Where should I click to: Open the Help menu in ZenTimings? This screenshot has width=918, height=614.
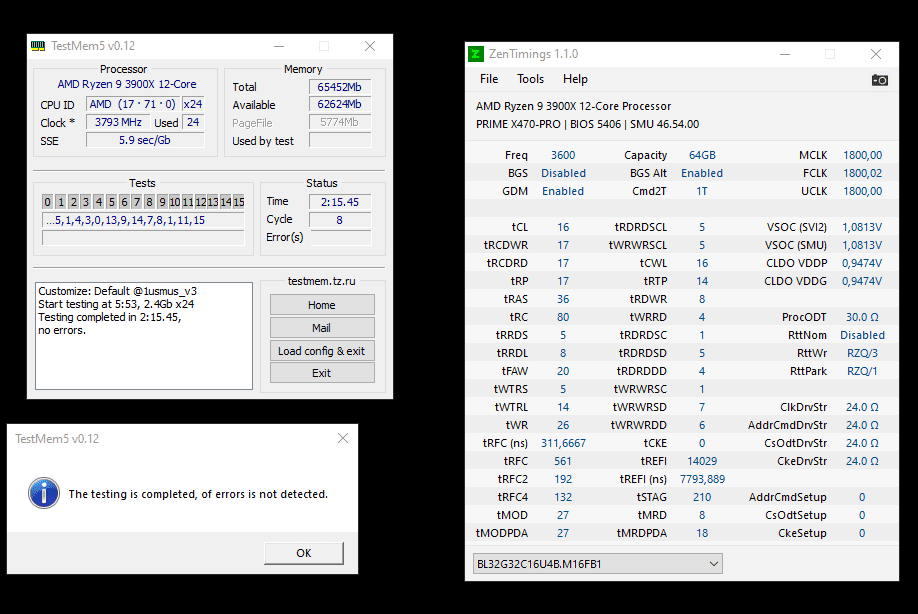point(575,79)
